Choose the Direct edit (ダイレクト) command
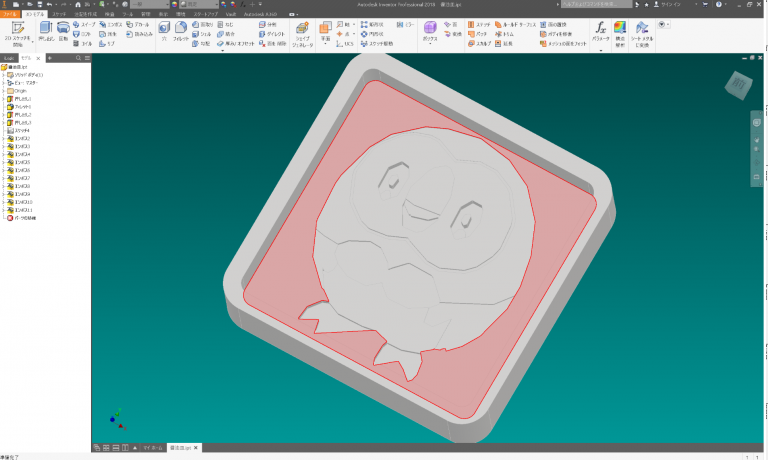Image resolution: width=768 pixels, height=460 pixels. pyautogui.click(x=272, y=34)
